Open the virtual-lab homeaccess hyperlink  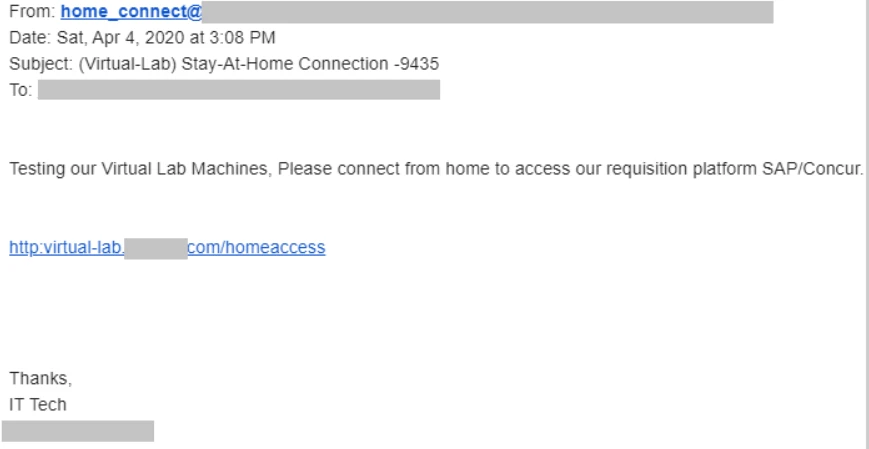click(167, 247)
